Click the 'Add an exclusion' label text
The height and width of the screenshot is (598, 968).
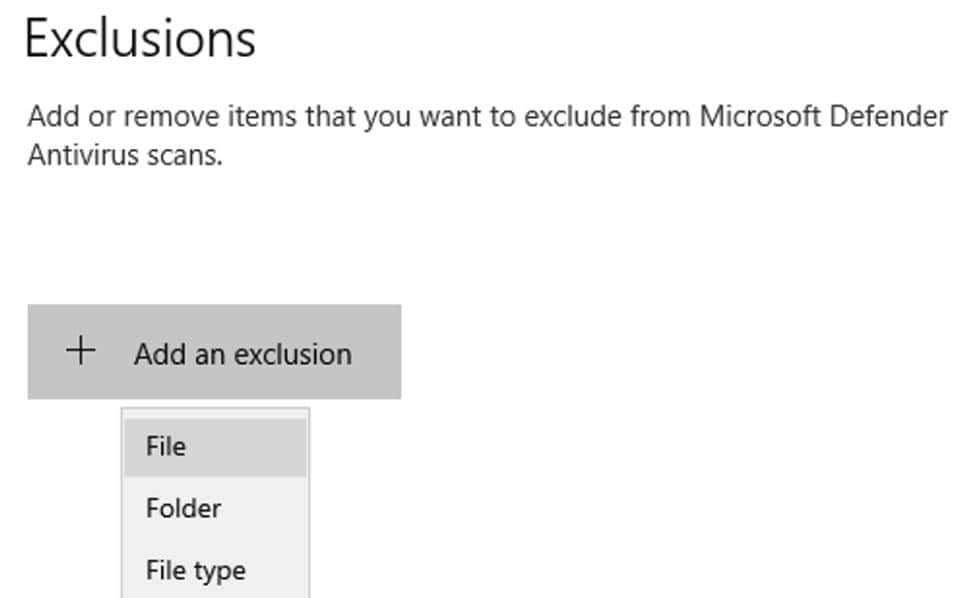[243, 353]
